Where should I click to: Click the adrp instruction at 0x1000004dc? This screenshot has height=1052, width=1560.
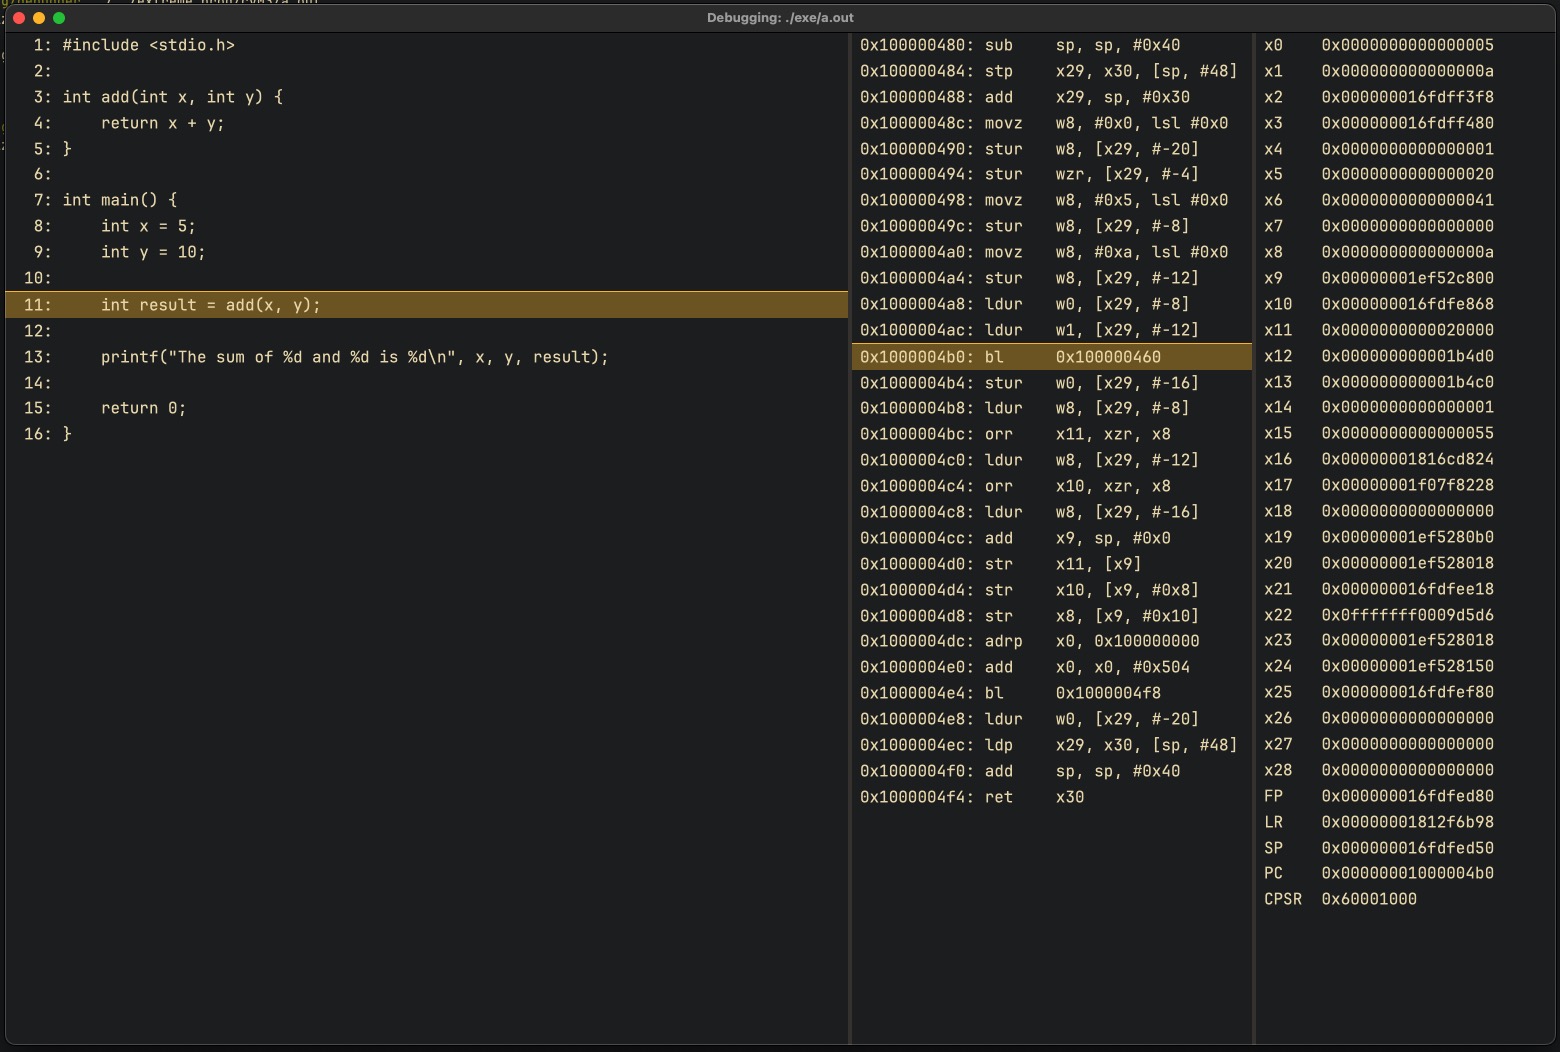[1051, 641]
